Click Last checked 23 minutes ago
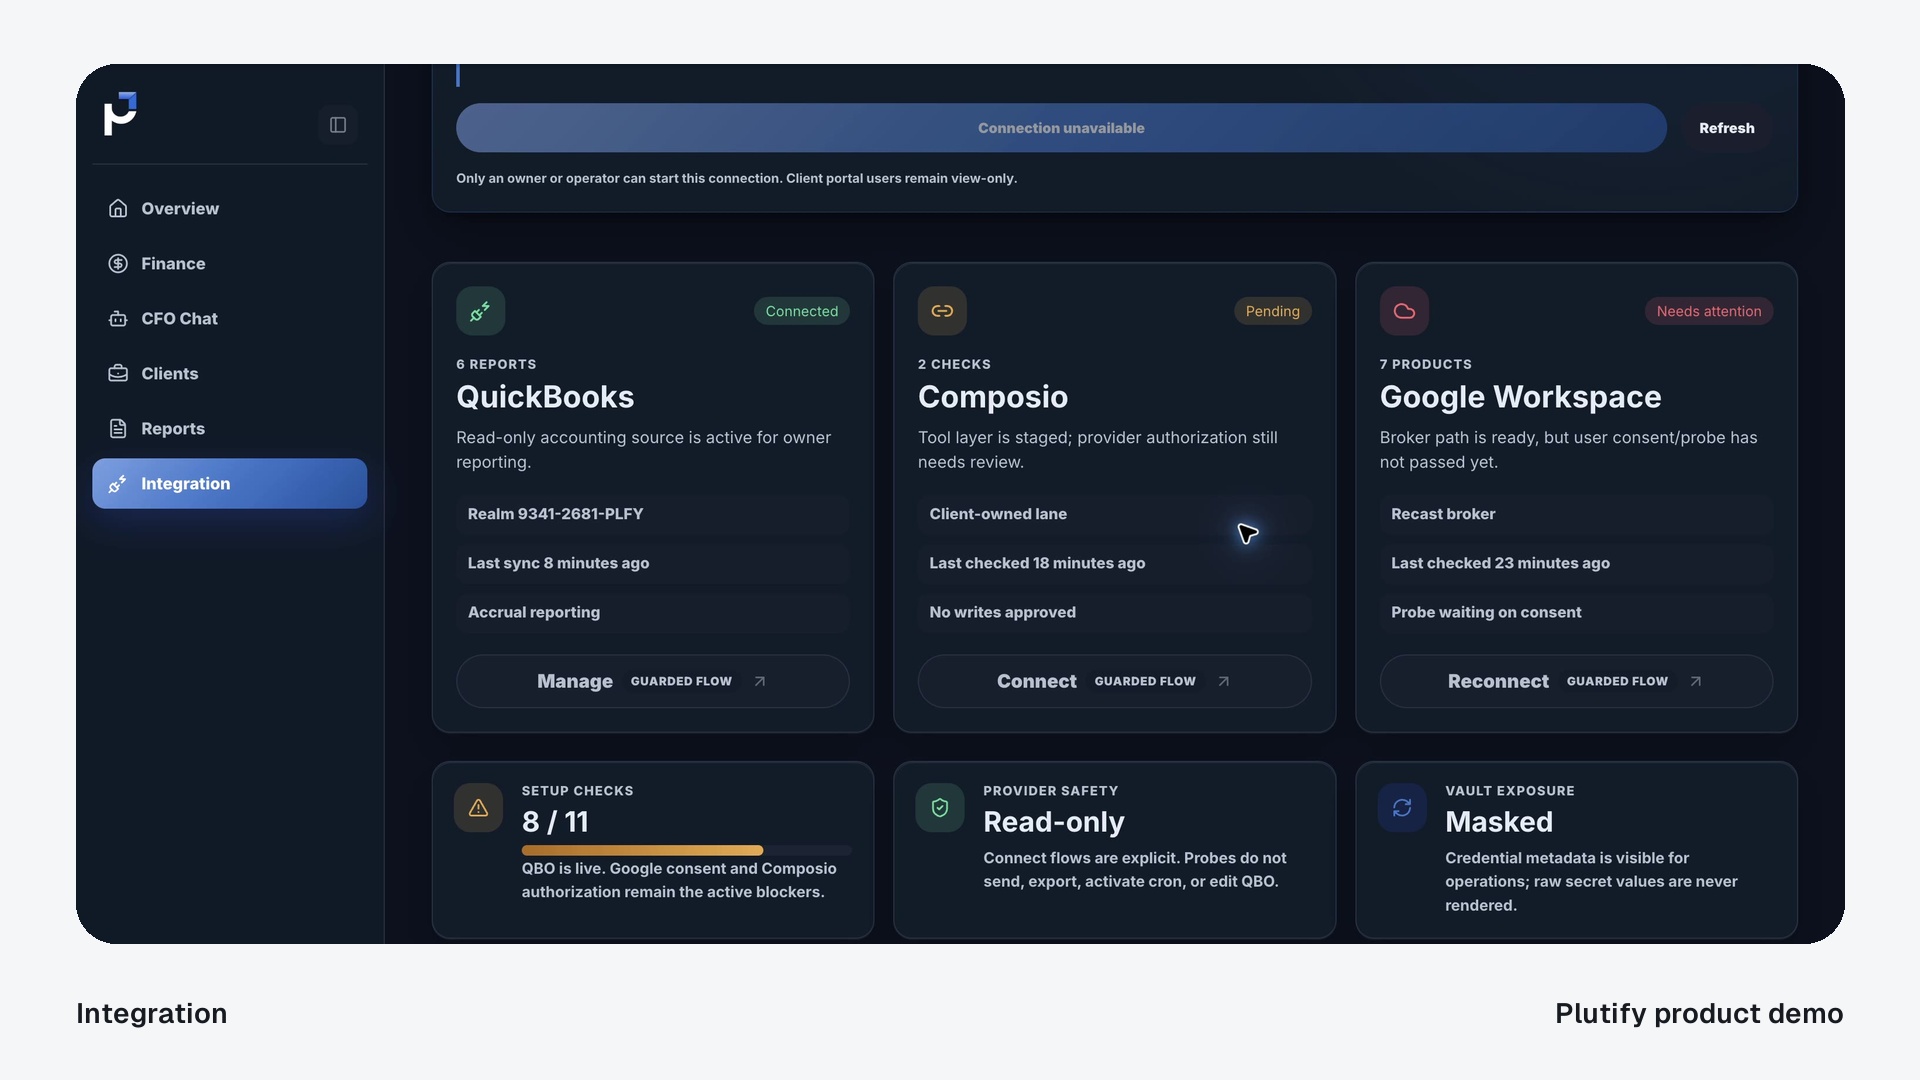This screenshot has width=1920, height=1080. (1576, 563)
